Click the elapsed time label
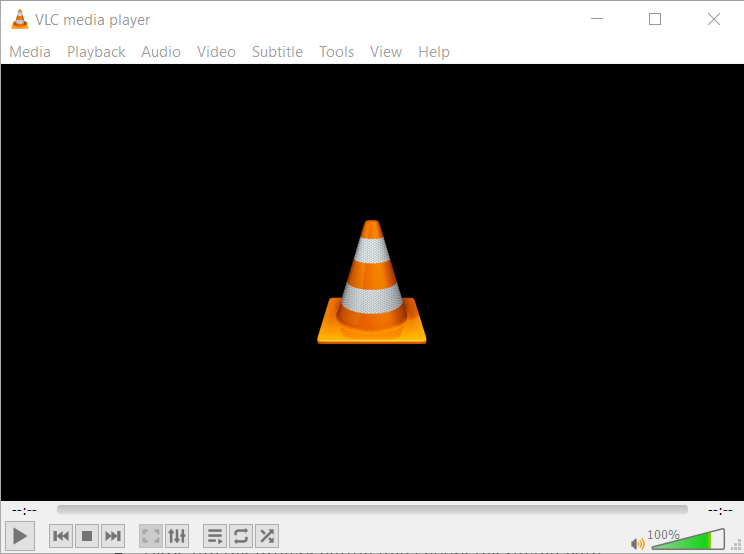 coord(24,510)
